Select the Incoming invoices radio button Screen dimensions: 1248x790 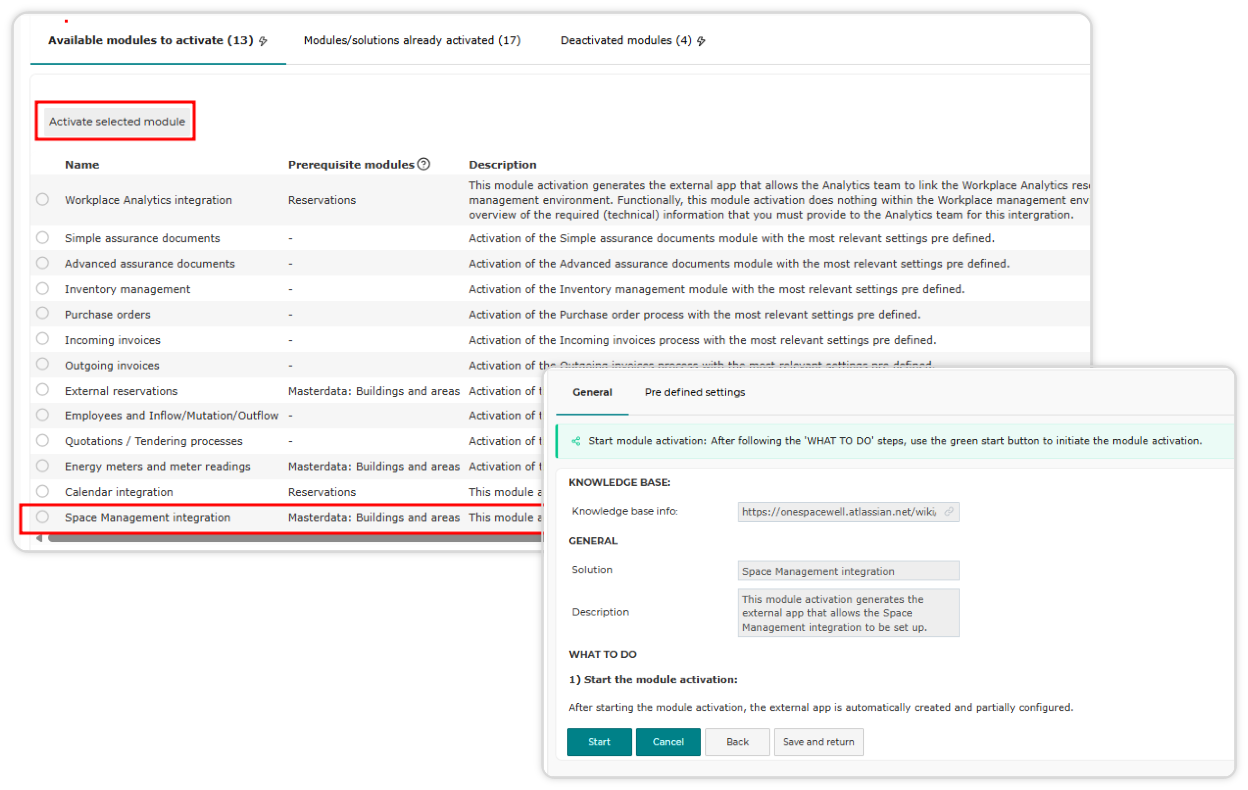[x=42, y=339]
